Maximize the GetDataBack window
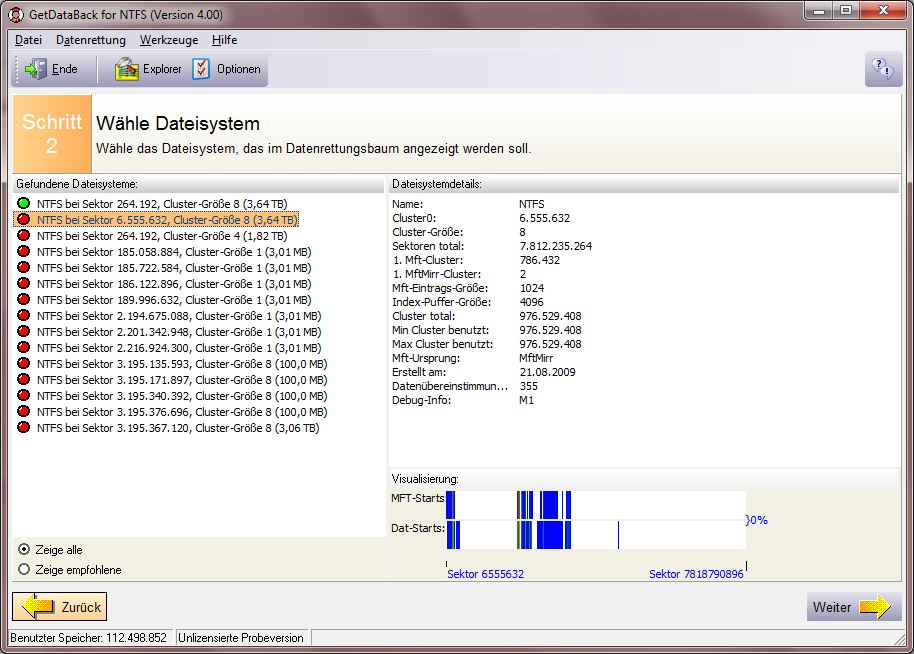 [846, 10]
